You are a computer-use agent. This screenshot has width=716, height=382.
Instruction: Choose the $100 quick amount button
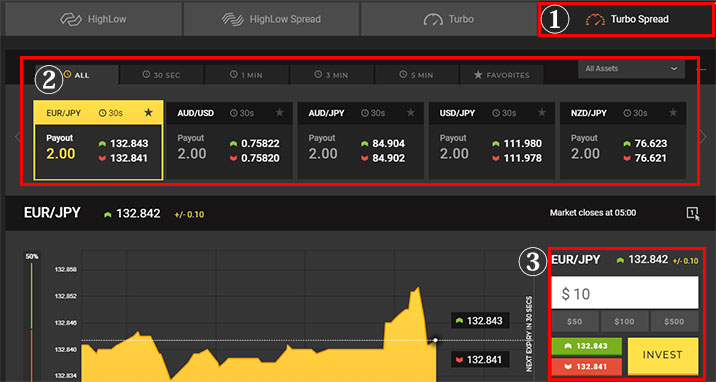point(624,322)
